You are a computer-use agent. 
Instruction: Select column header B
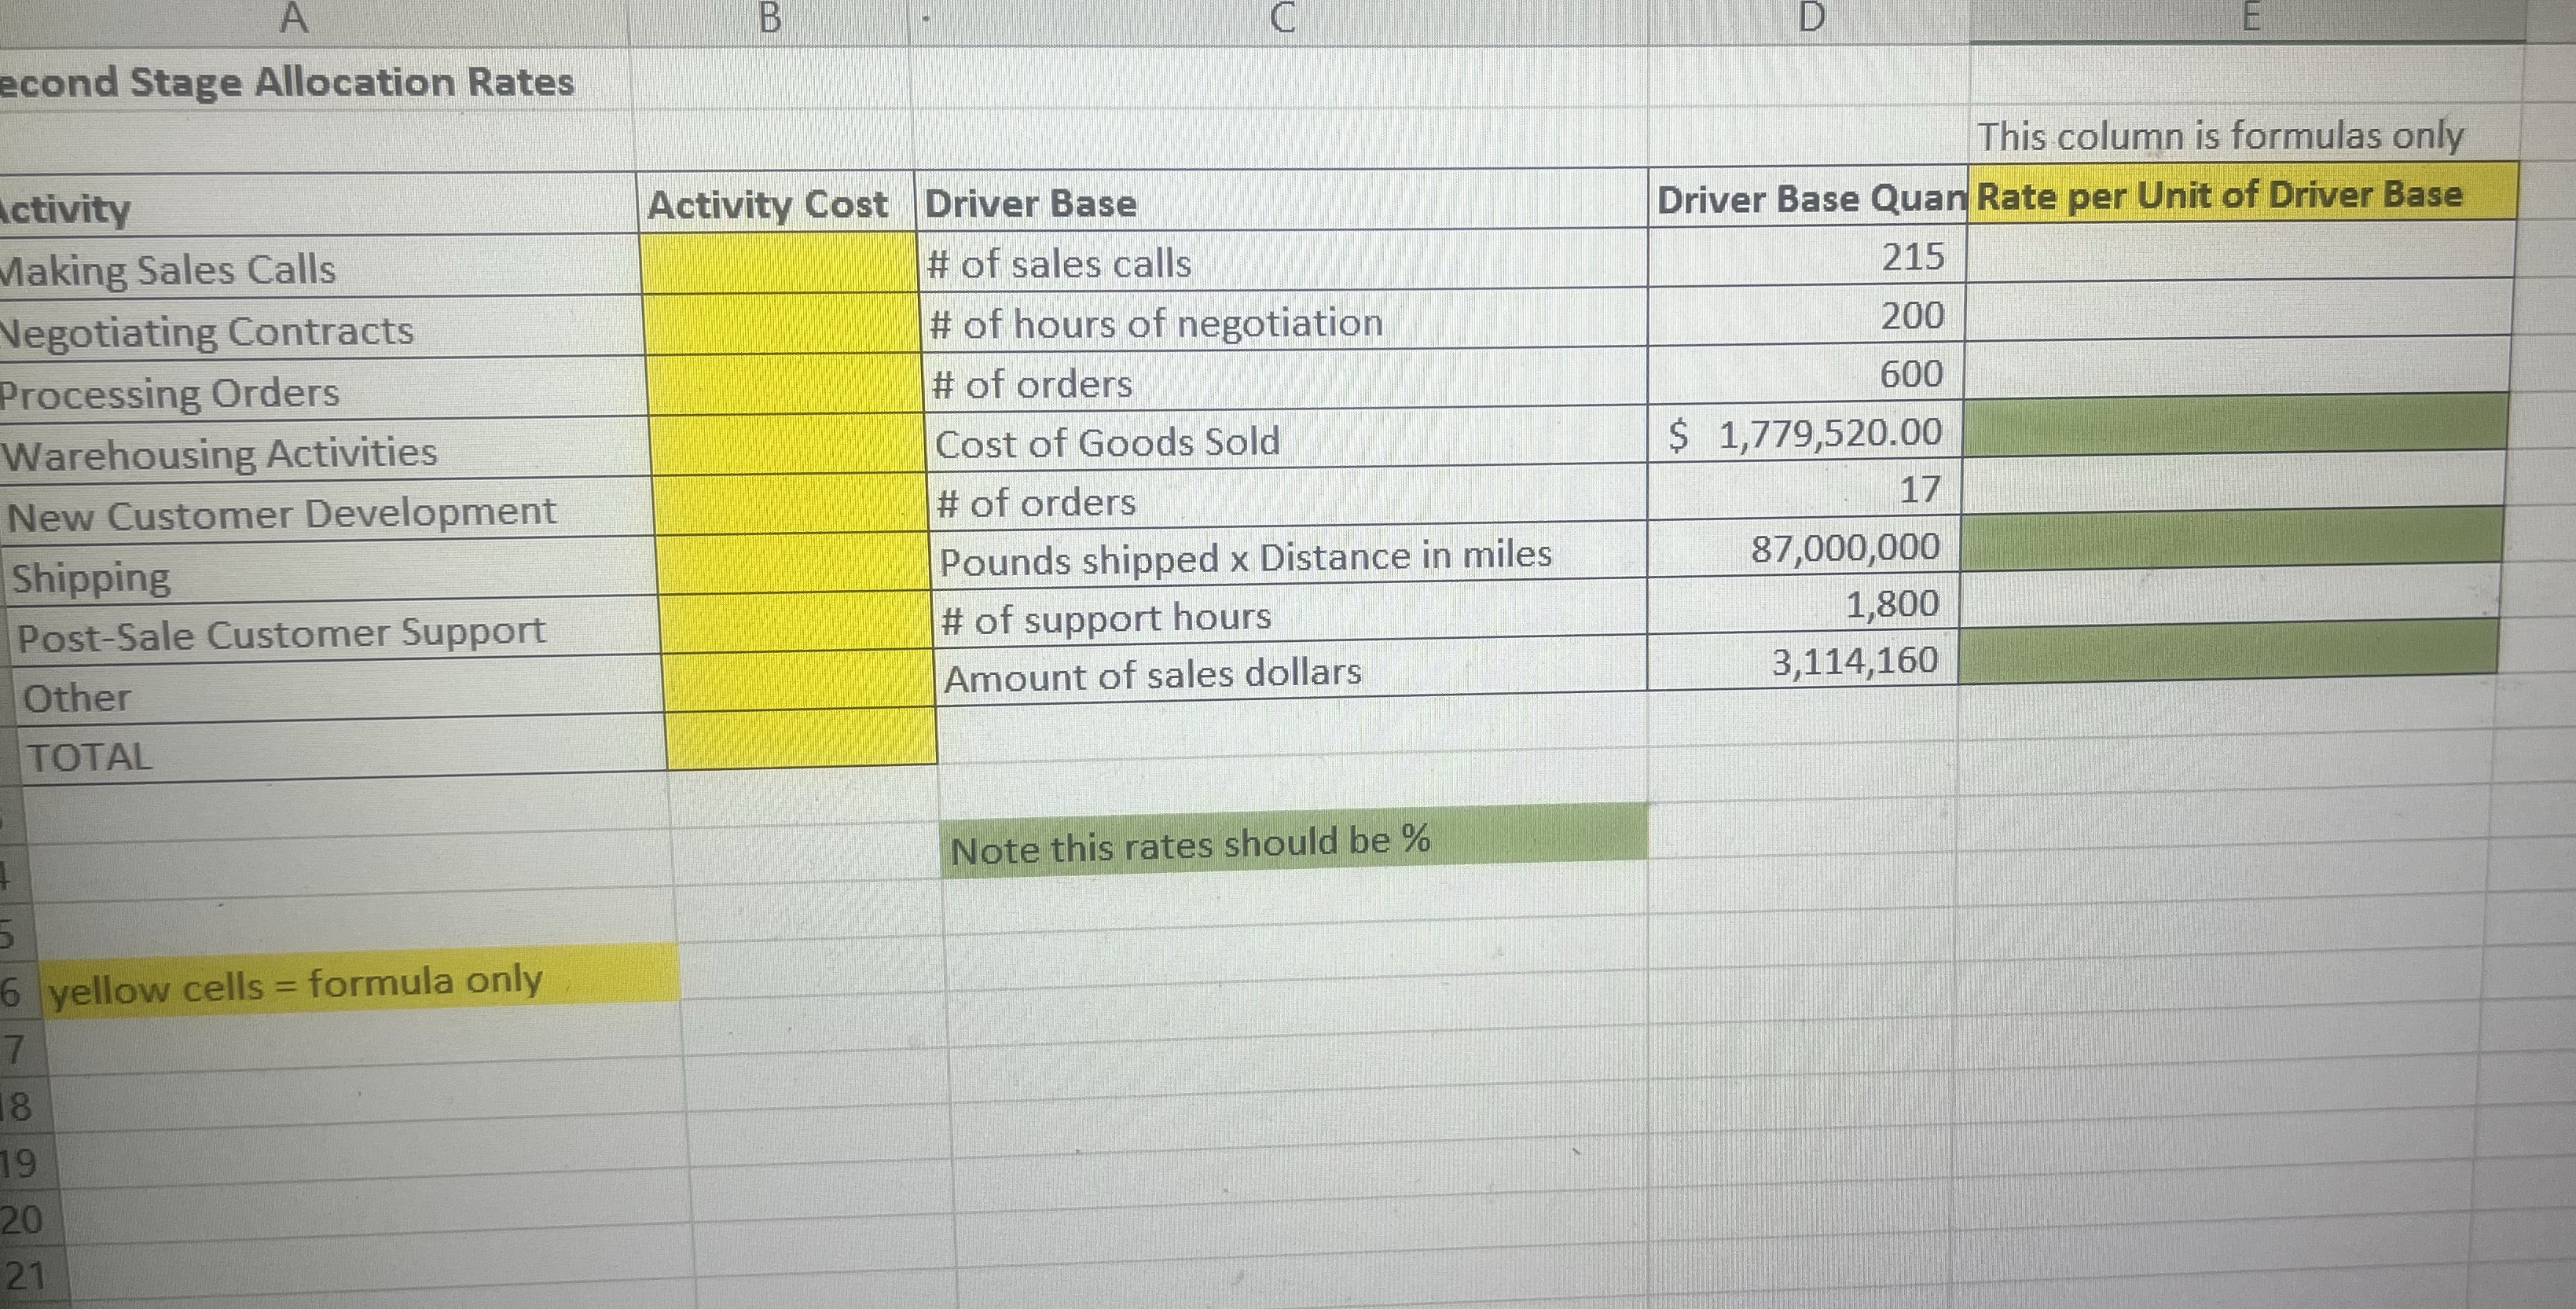click(770, 18)
